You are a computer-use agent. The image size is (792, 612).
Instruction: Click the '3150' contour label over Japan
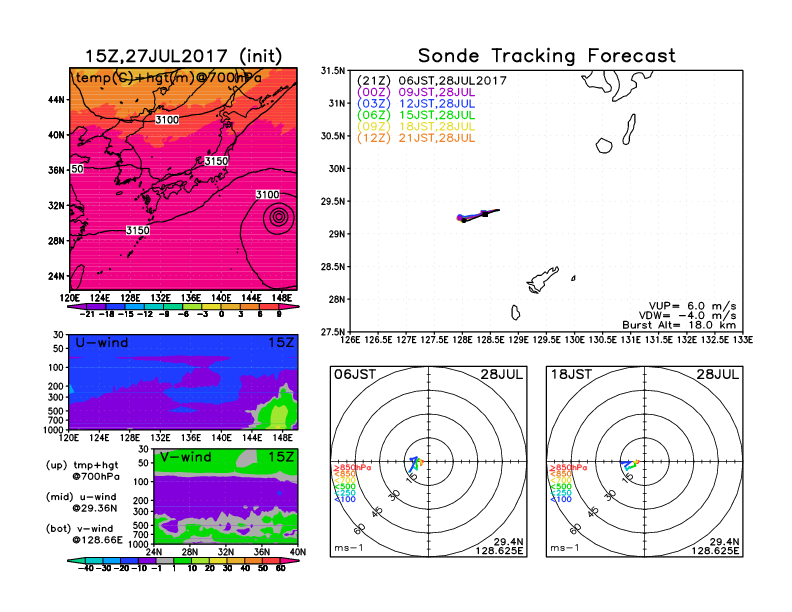tap(216, 161)
